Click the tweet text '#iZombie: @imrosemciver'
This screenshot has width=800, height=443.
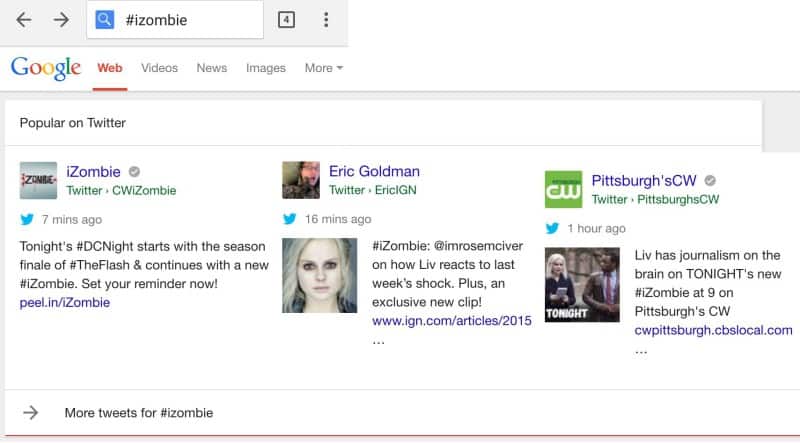tap(447, 274)
